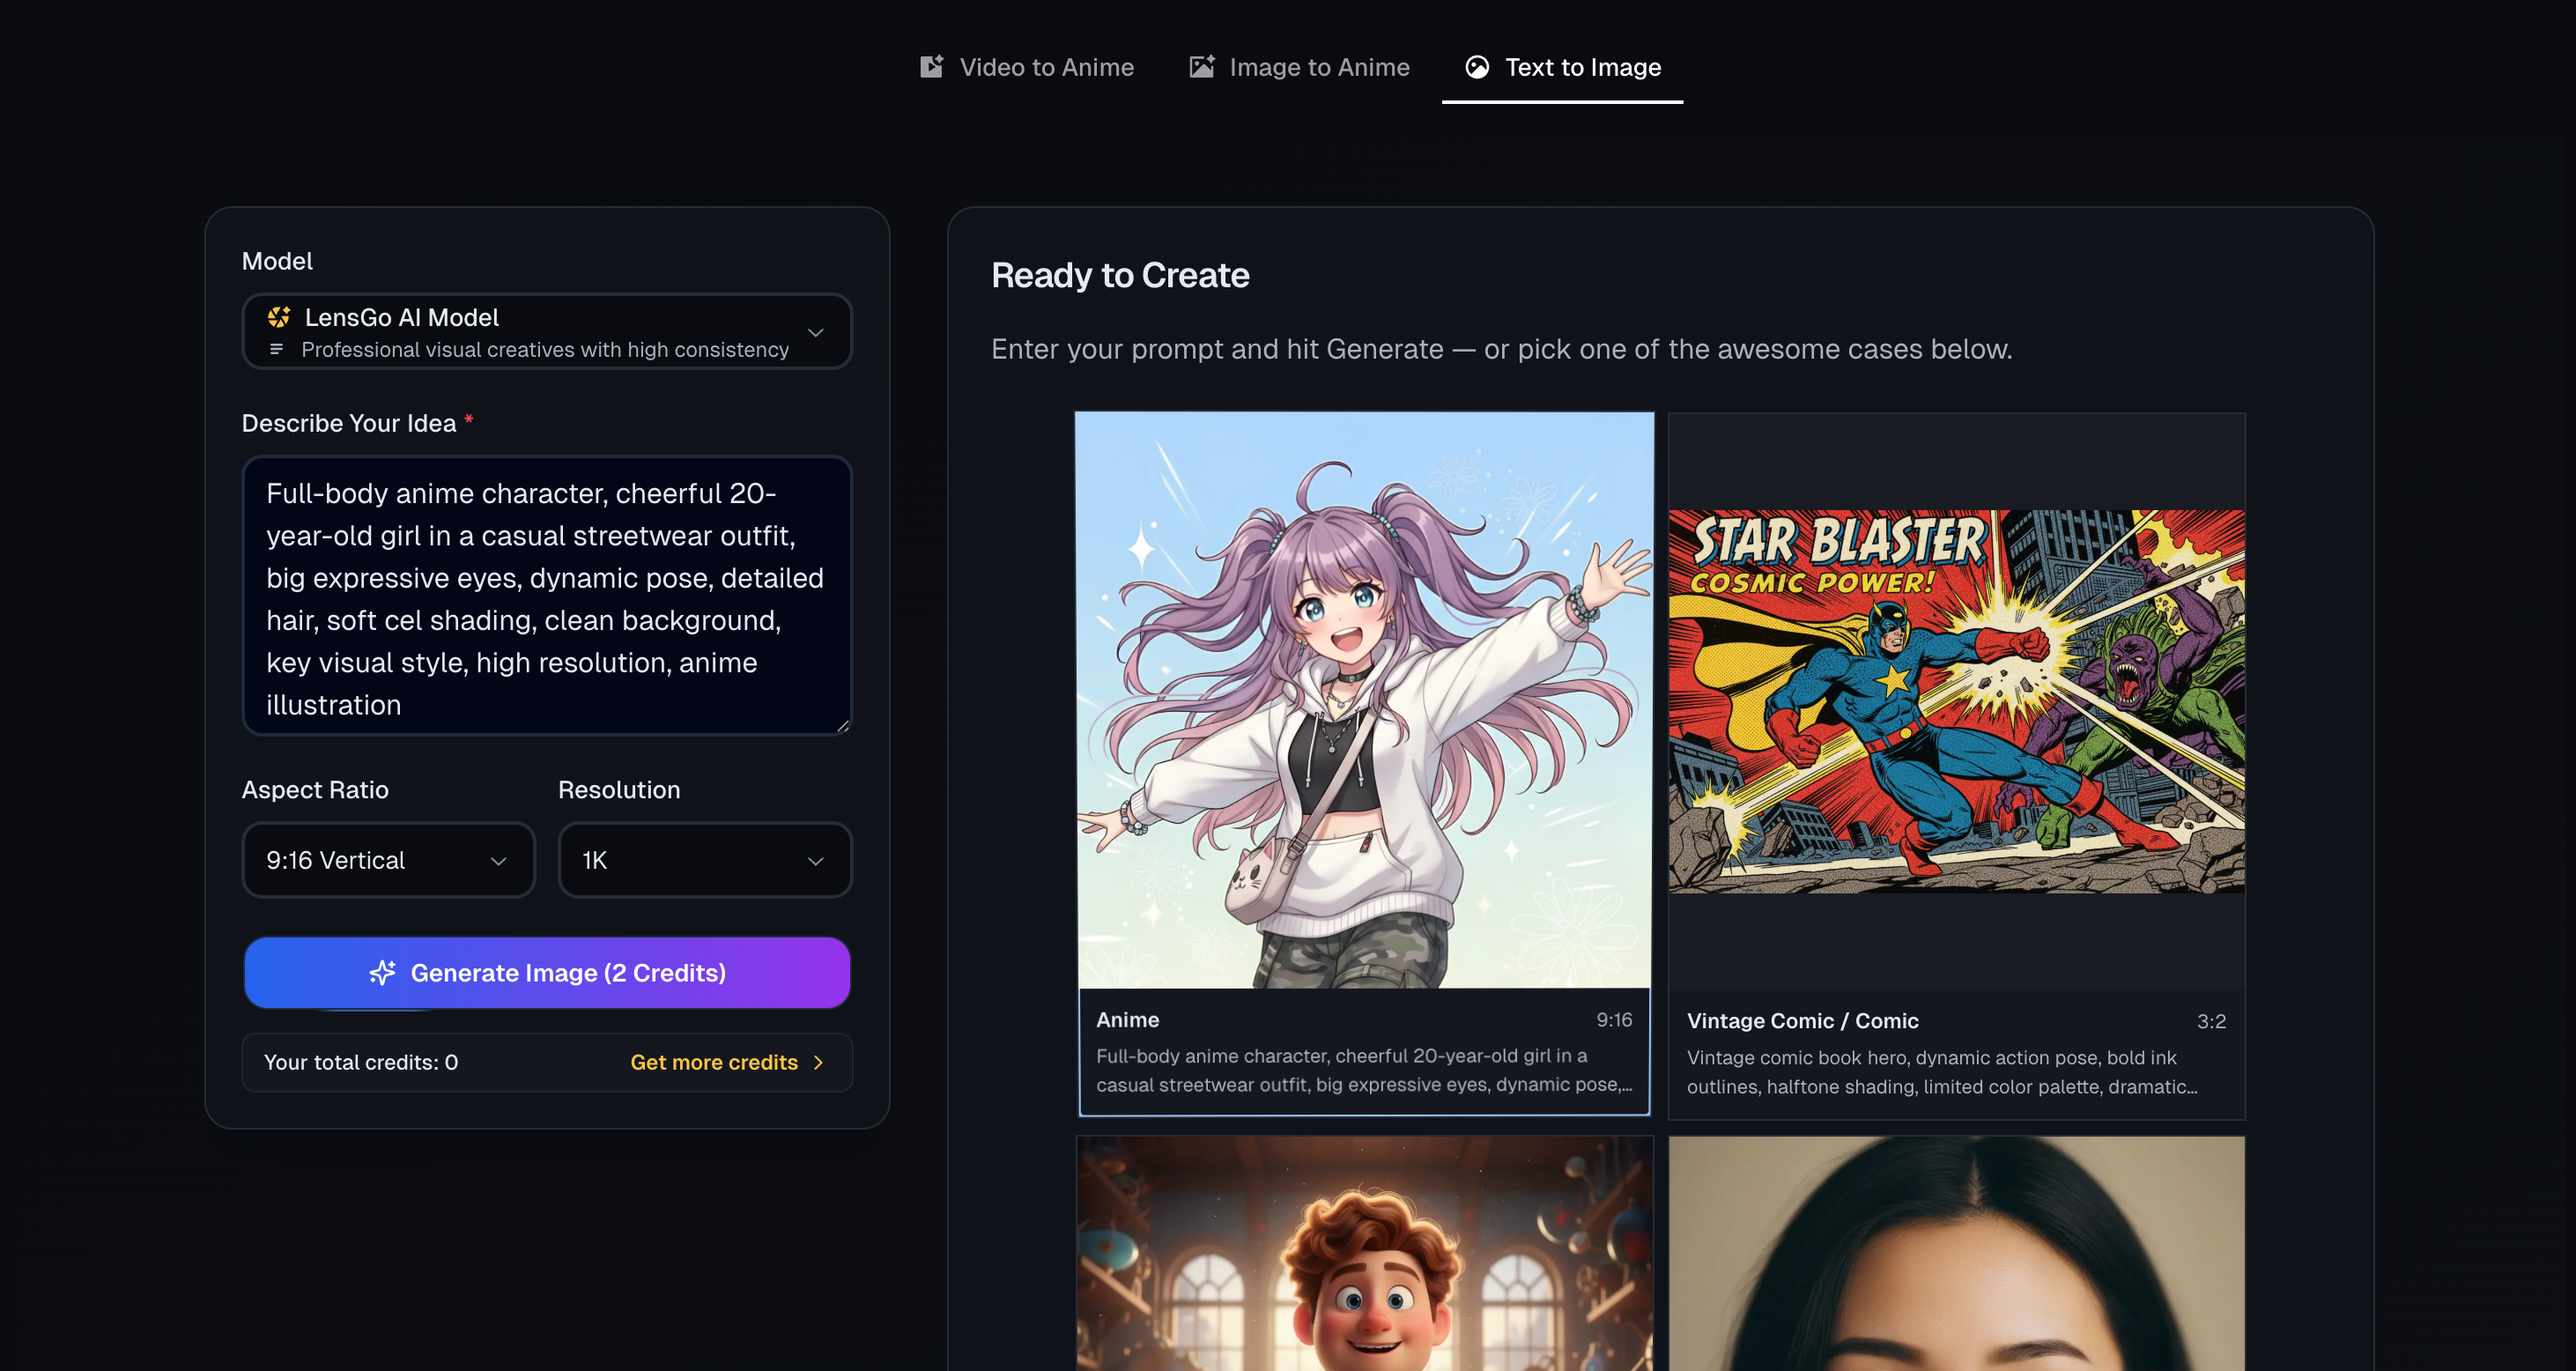The width and height of the screenshot is (2576, 1371).
Task: Click the LensGo model logo icon
Action: [x=279, y=317]
